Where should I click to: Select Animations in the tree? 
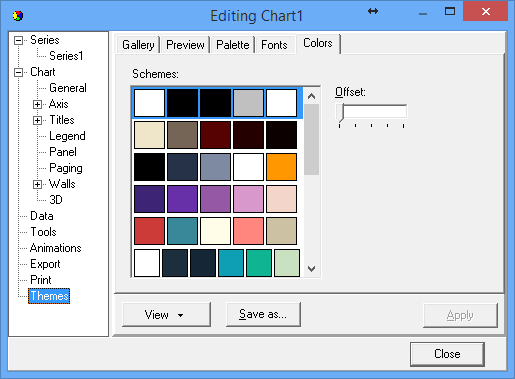coord(56,248)
